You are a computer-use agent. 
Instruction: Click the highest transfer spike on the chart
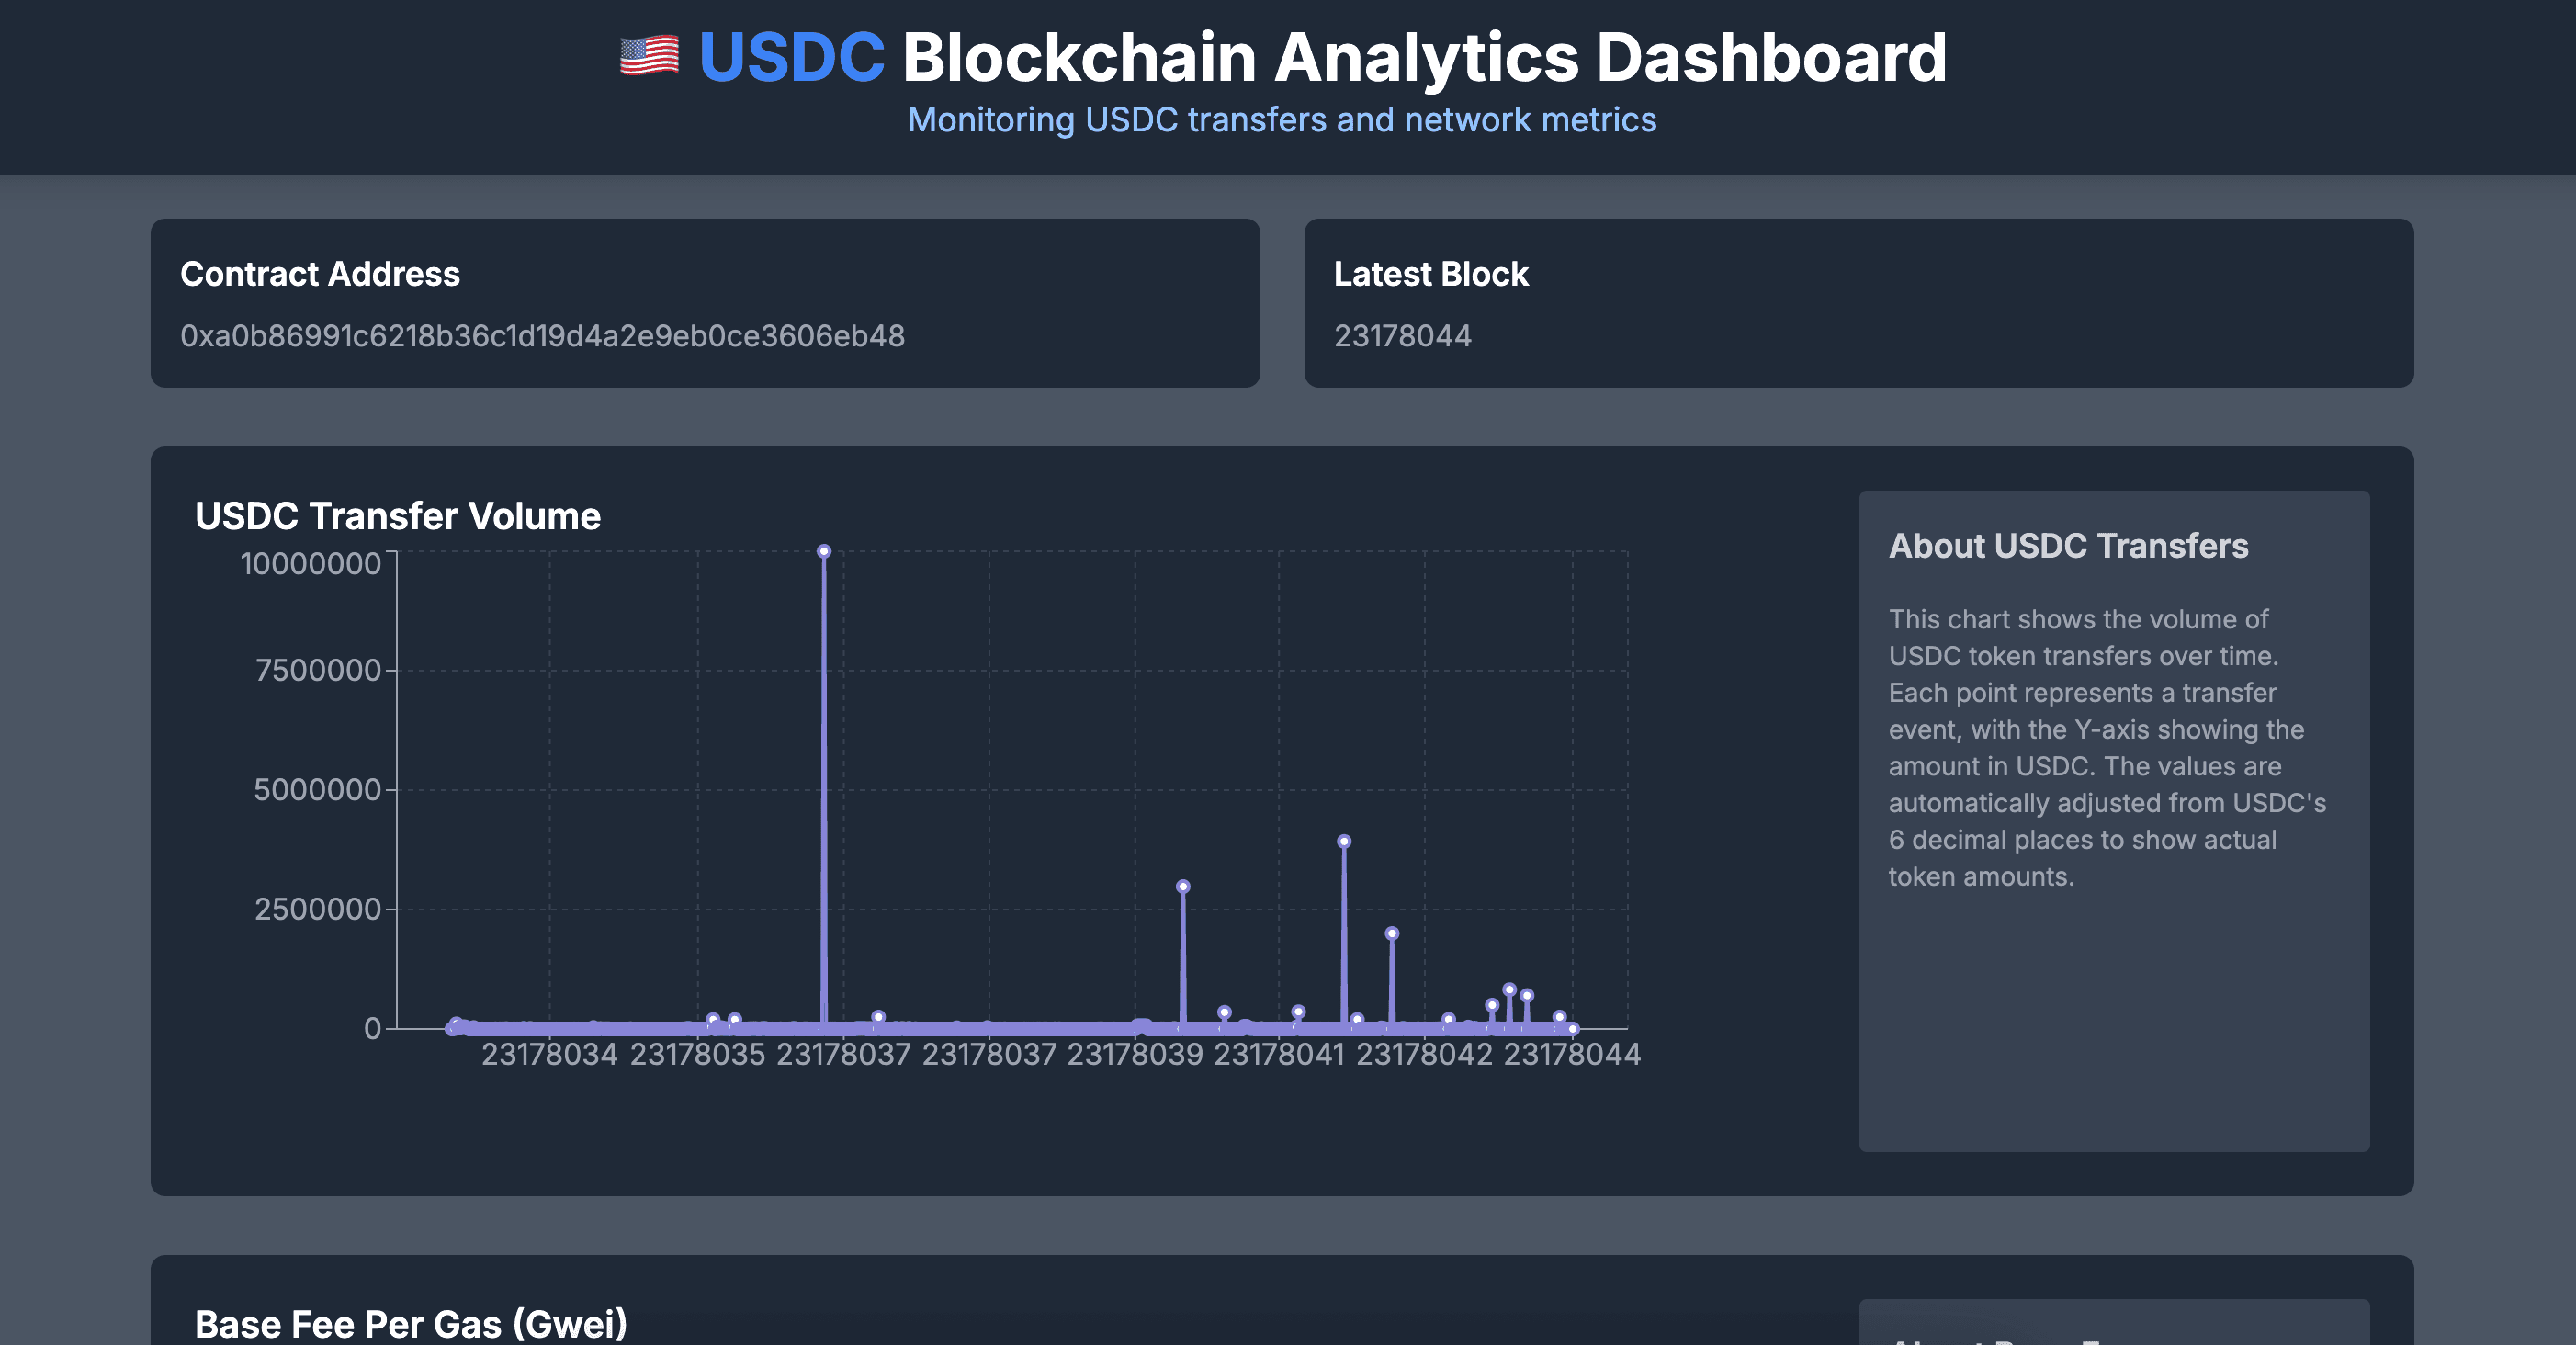coord(824,551)
